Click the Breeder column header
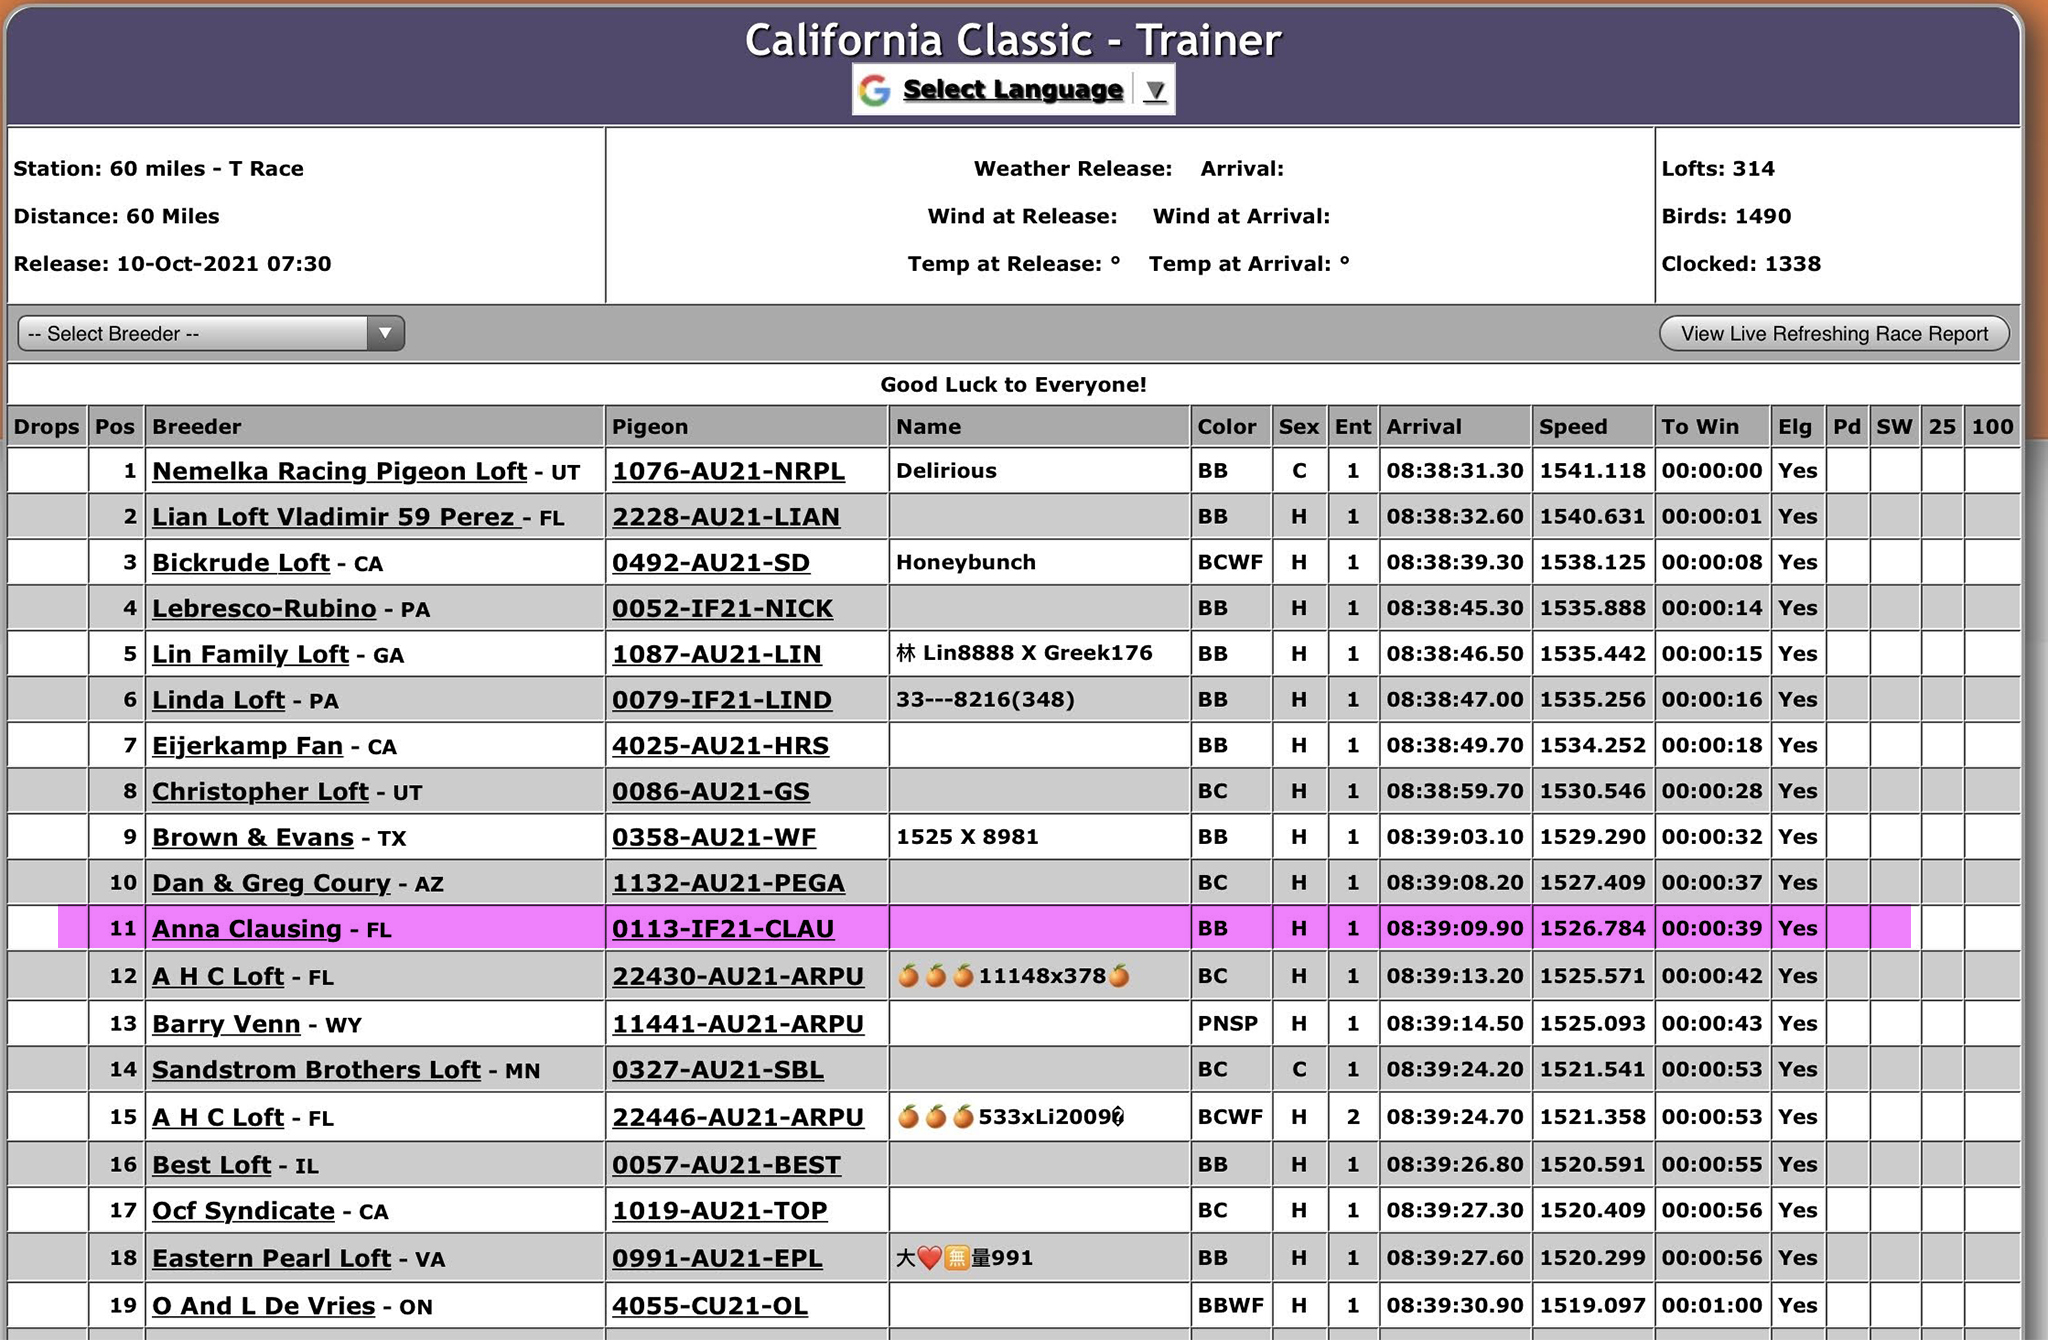This screenshot has height=1340, width=2048. tap(196, 427)
